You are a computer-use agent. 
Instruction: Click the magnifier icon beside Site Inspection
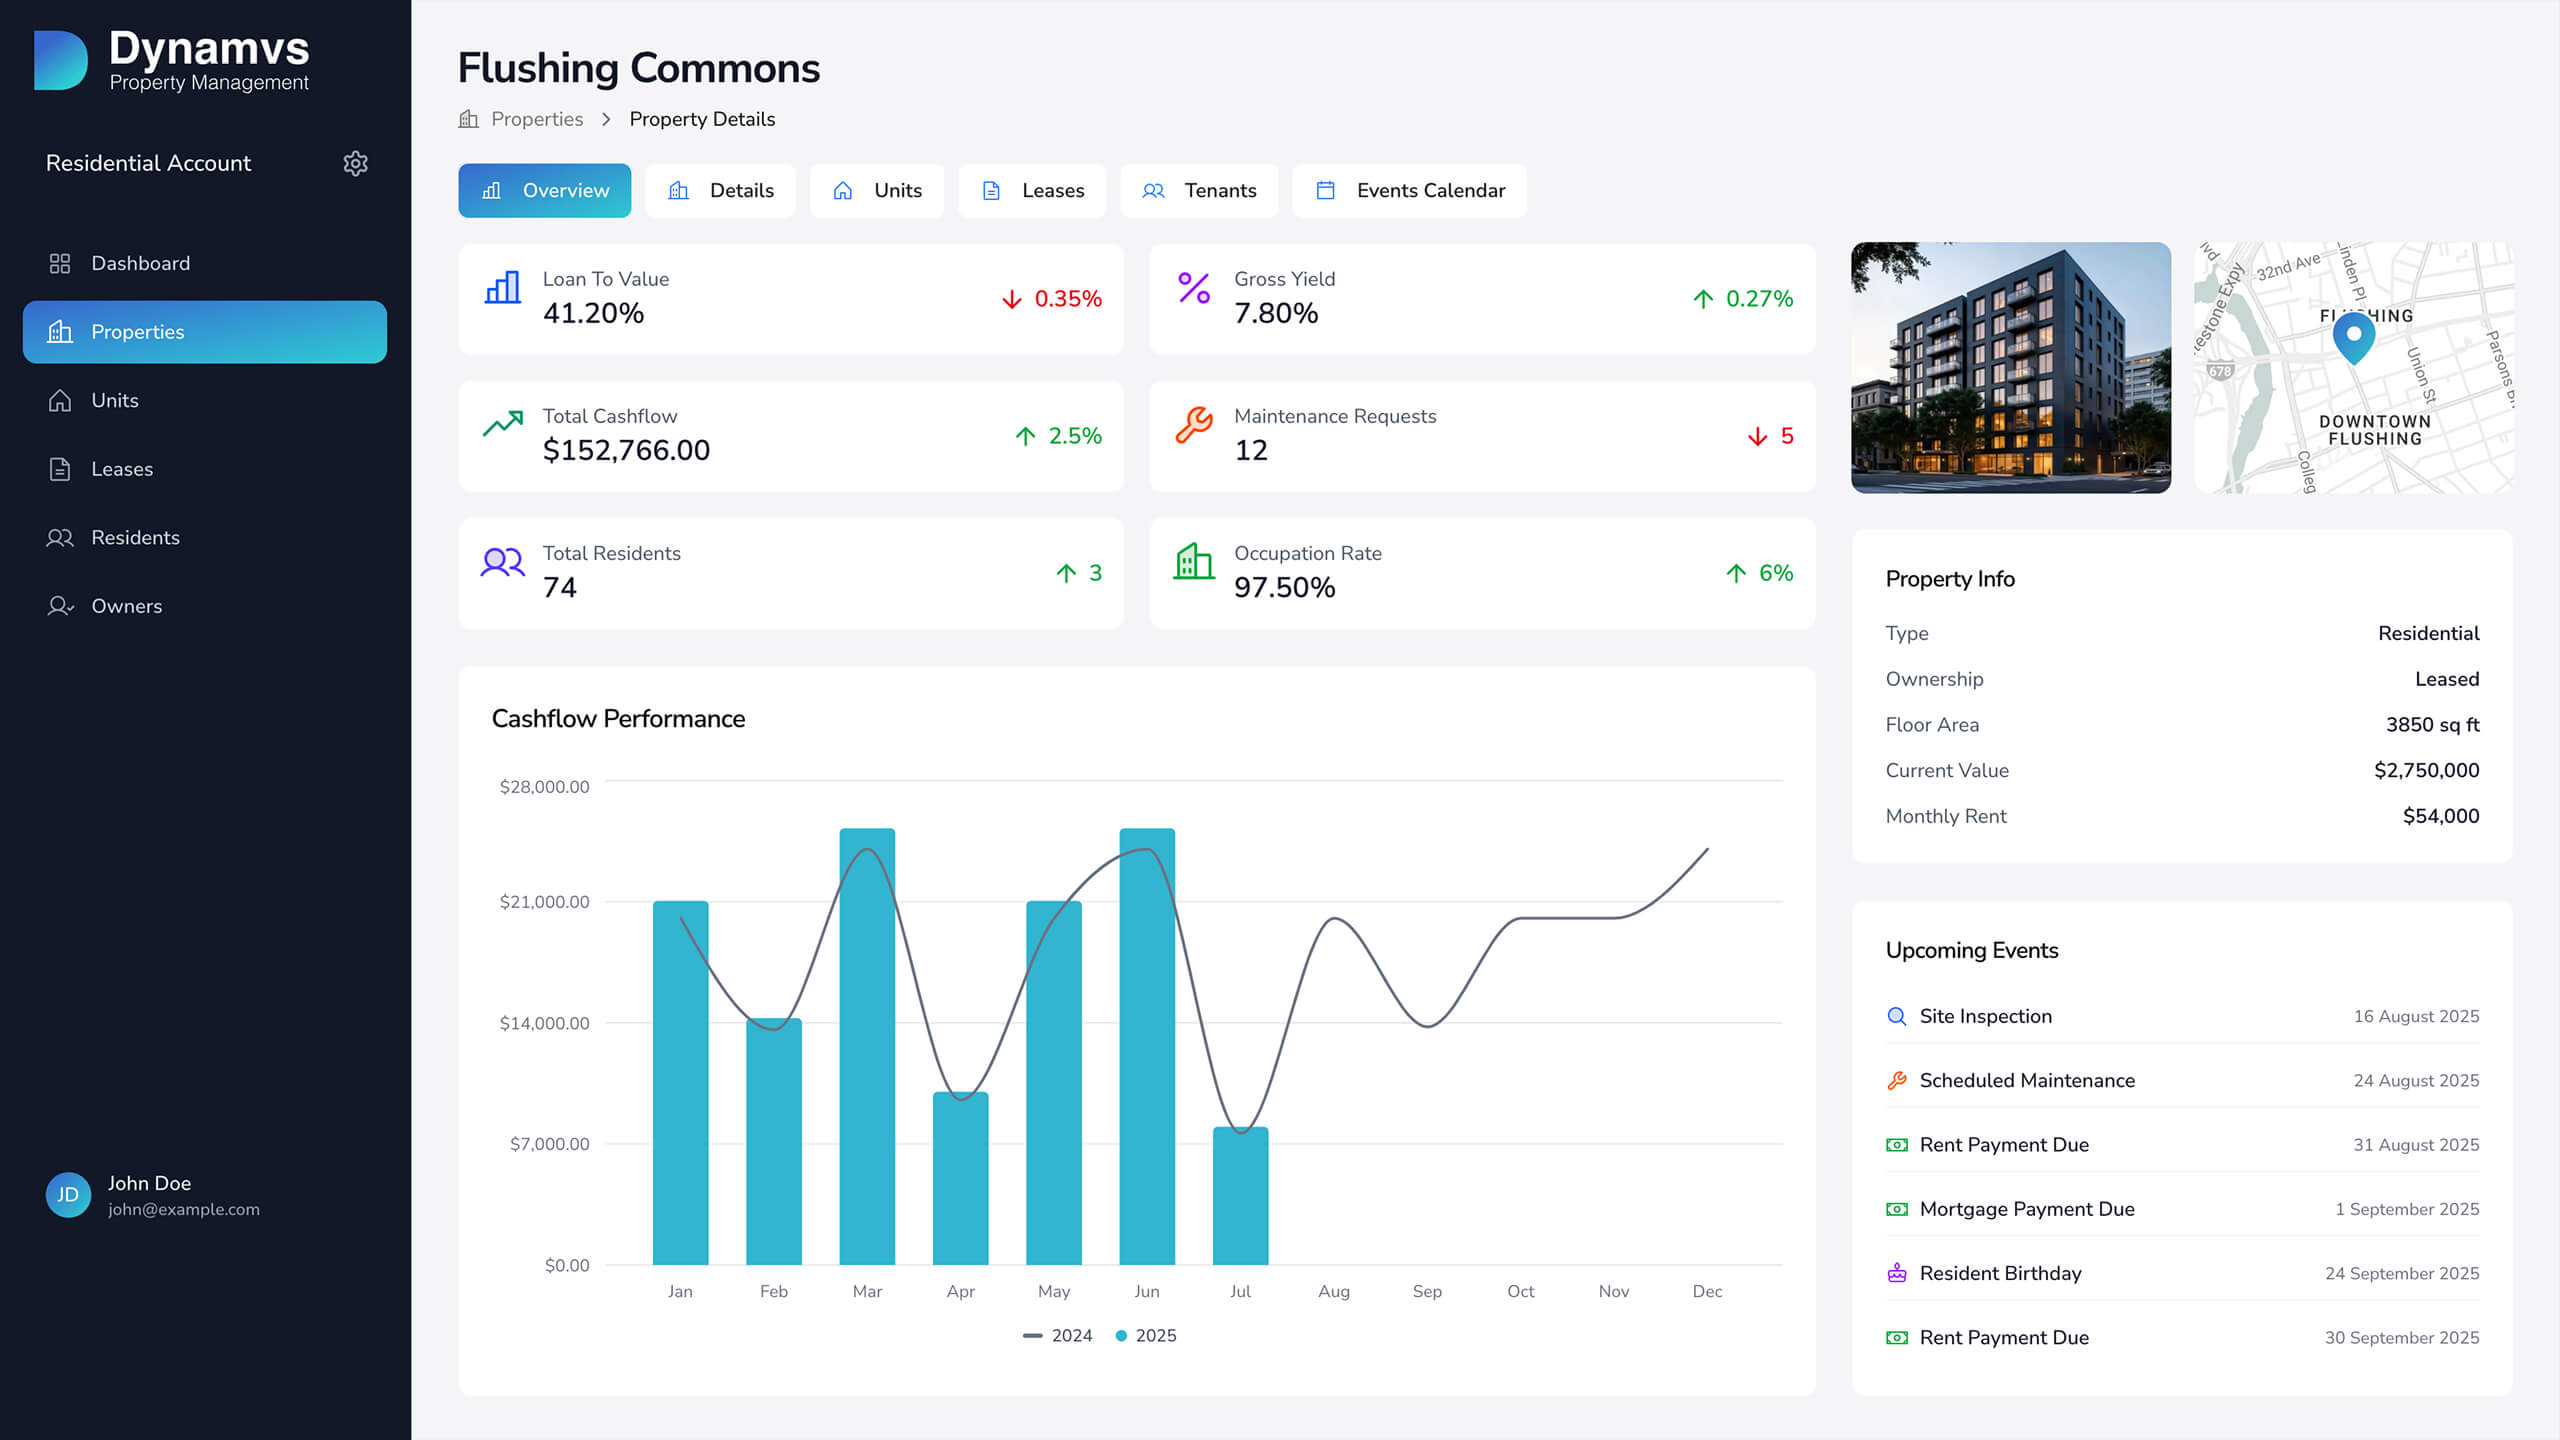(x=1895, y=1016)
